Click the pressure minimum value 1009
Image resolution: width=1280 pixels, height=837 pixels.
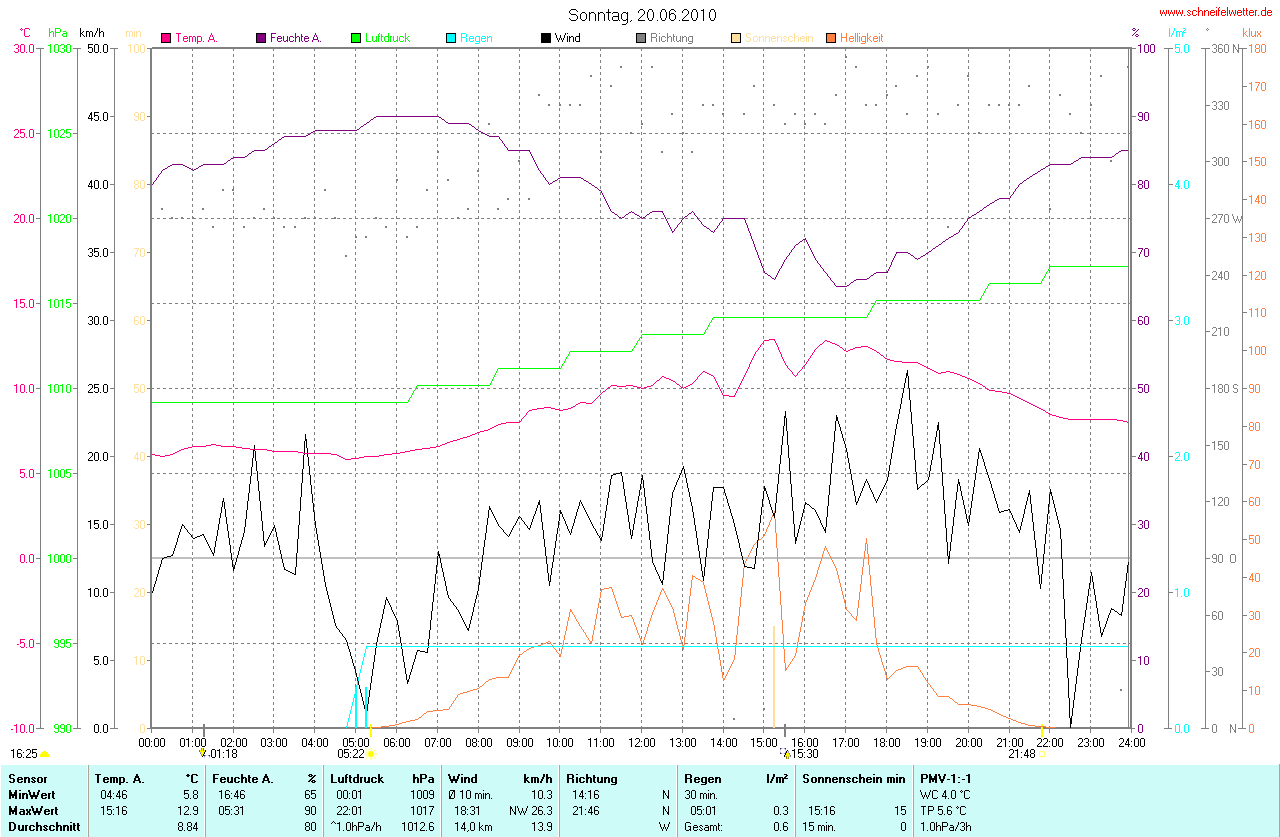pos(422,795)
